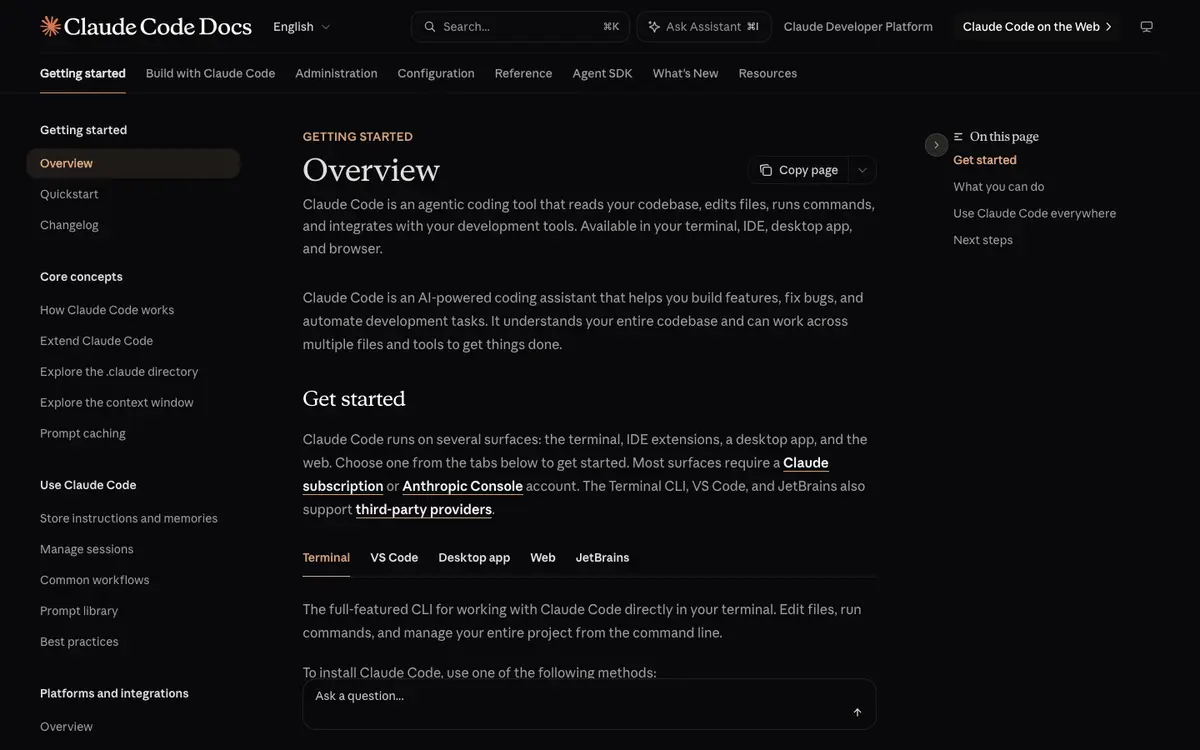Open the What's New tab
The image size is (1200, 750).
point(685,73)
